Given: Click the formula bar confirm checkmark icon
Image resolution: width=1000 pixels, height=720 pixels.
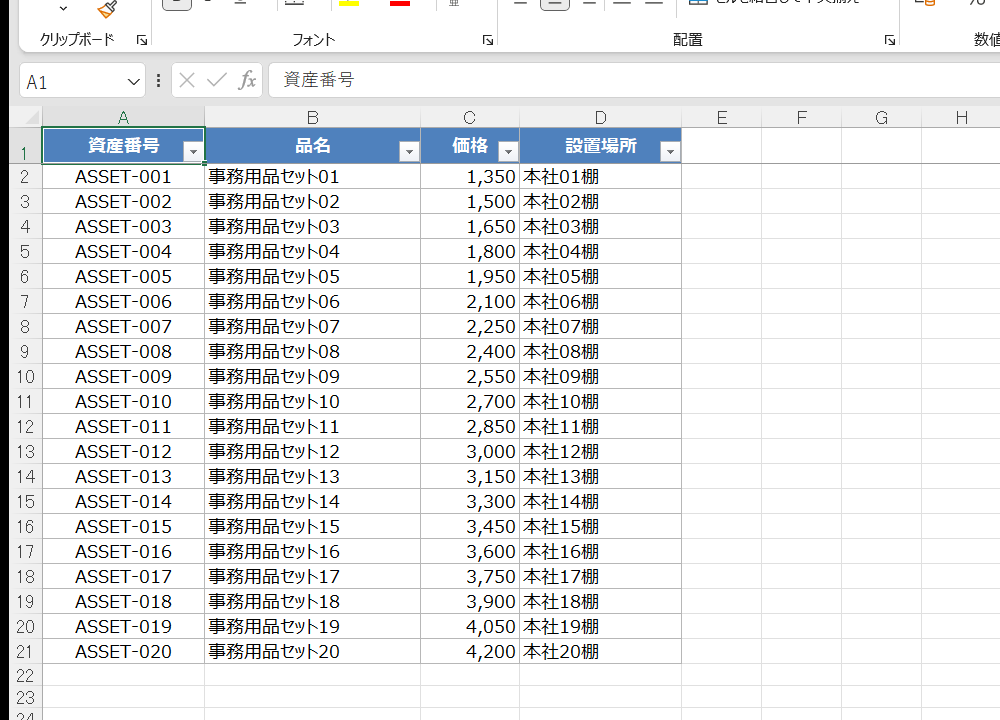Looking at the screenshot, I should click(216, 80).
